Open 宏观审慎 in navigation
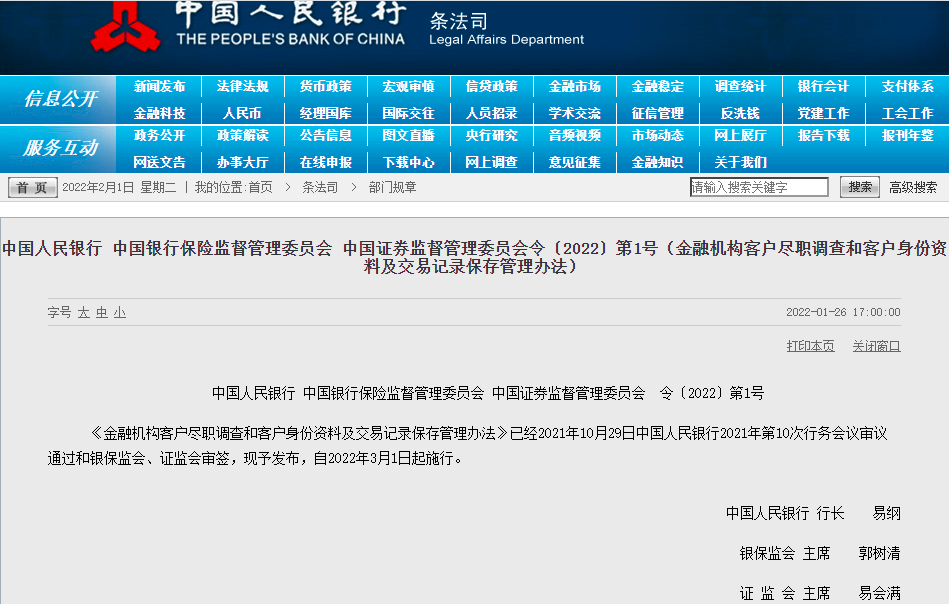This screenshot has width=949, height=604. [x=409, y=87]
